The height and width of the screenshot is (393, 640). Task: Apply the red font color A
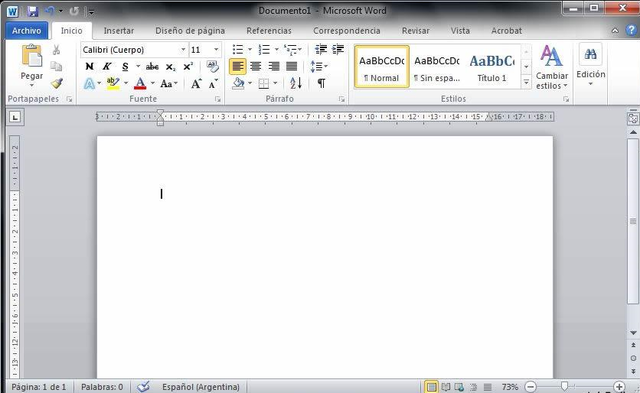point(140,84)
